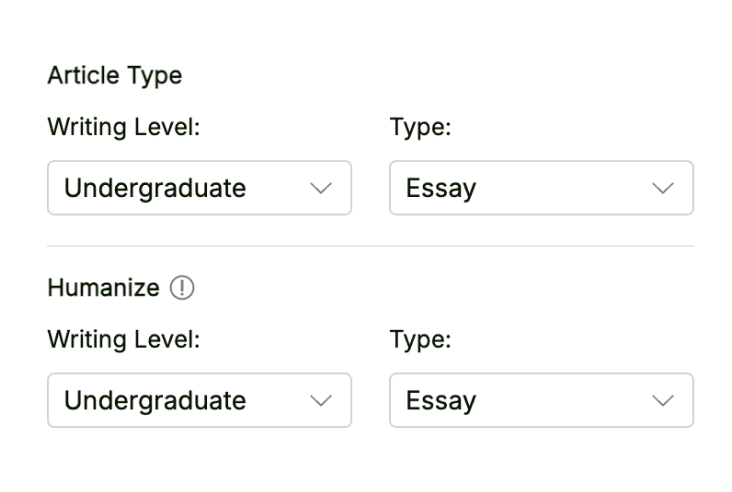Expand the Type dropdown under Humanize

[541, 401]
